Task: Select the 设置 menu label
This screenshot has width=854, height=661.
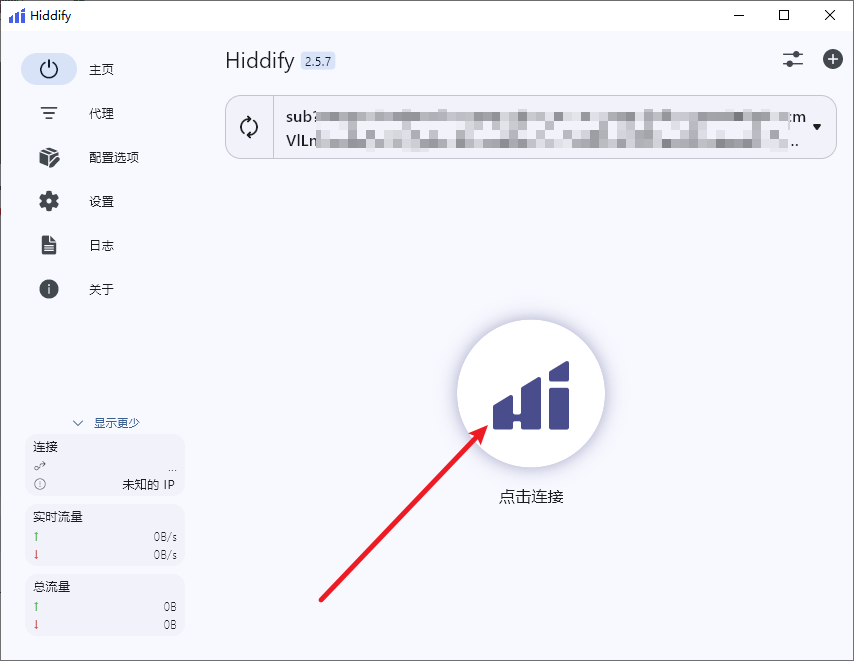Action: (101, 201)
